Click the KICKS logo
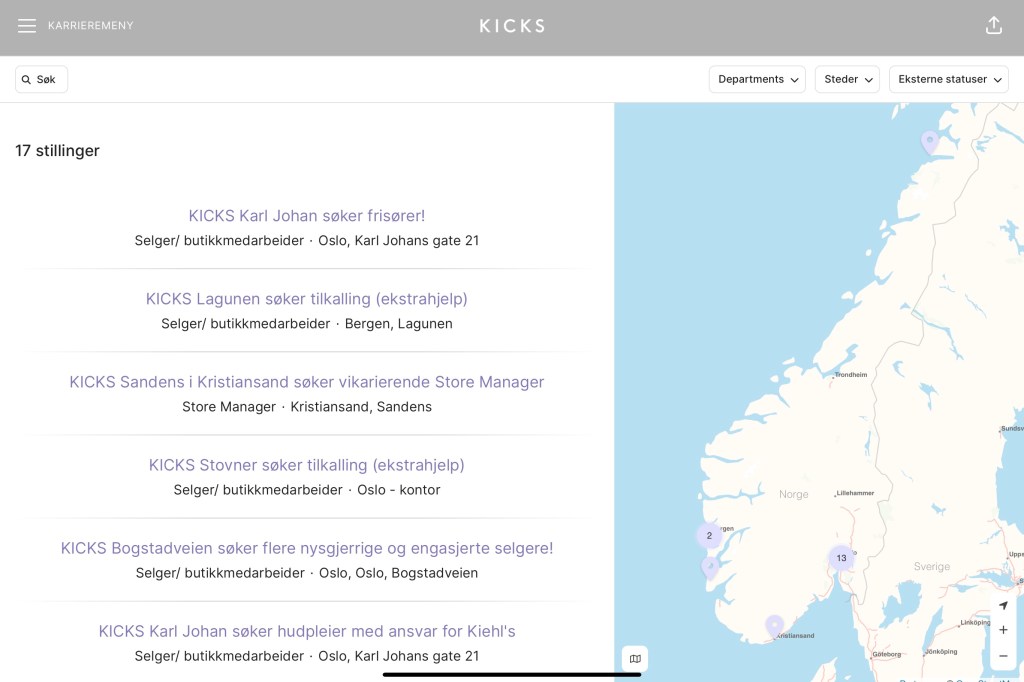The height and width of the screenshot is (682, 1024). 512,26
